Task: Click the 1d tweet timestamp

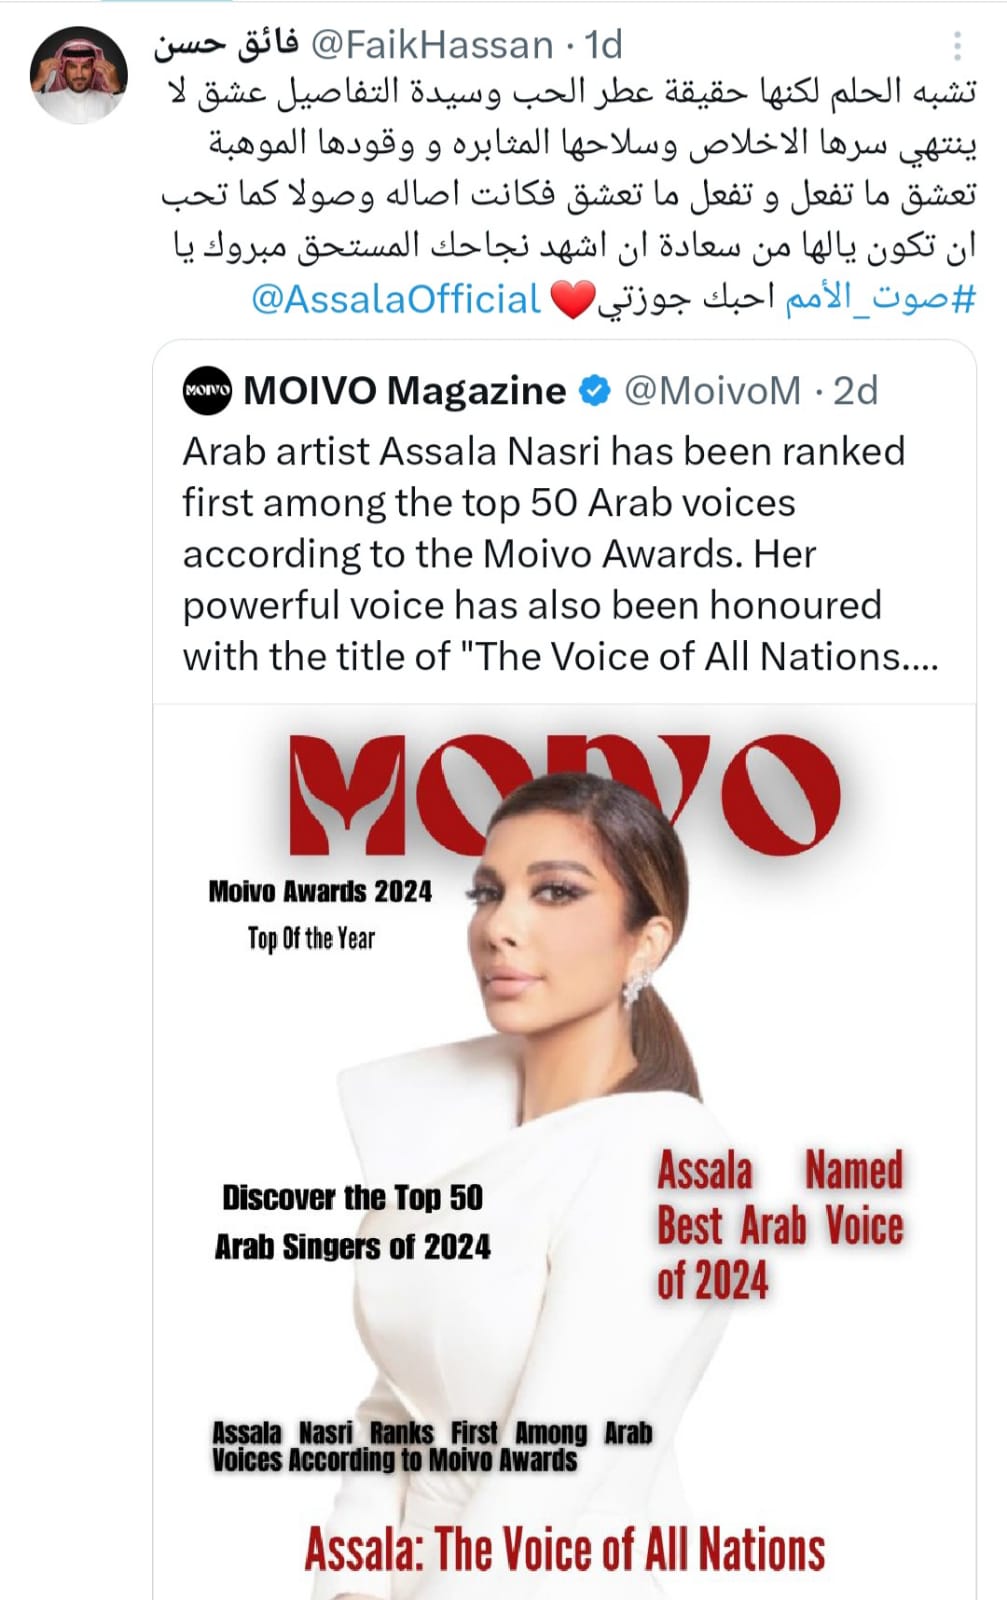Action: (x=603, y=45)
